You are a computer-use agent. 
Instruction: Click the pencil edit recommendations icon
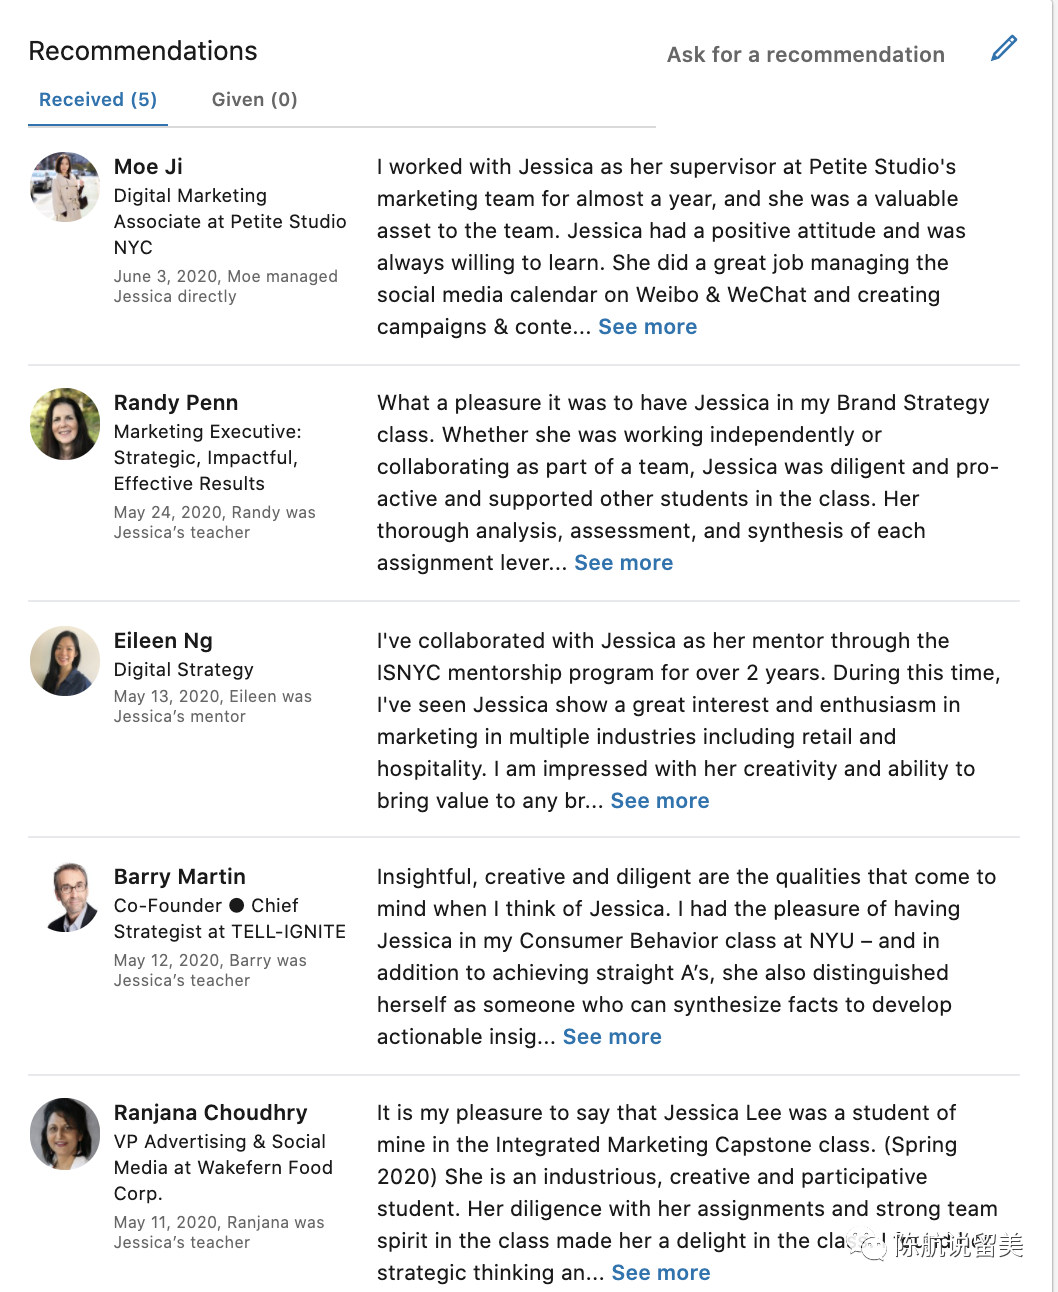tap(1004, 48)
